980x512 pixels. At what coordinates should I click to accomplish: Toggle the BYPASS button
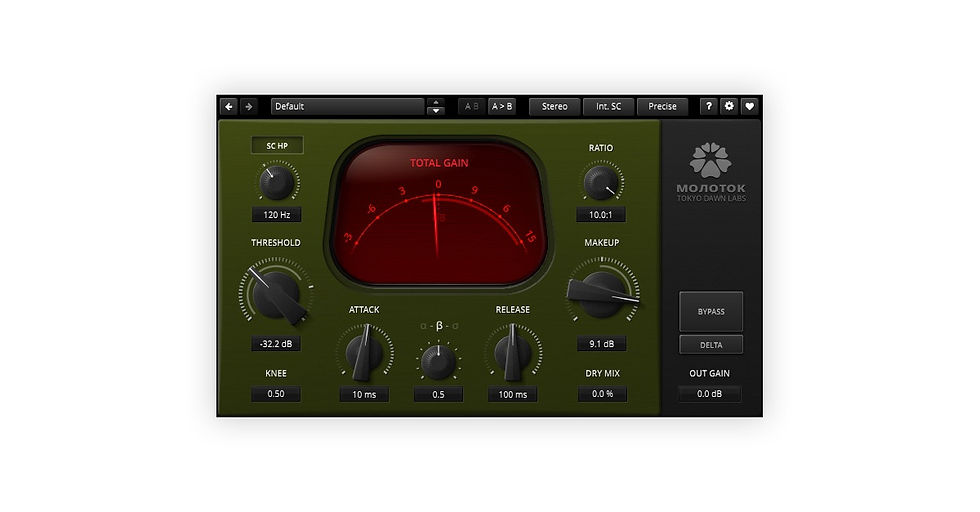click(x=711, y=311)
